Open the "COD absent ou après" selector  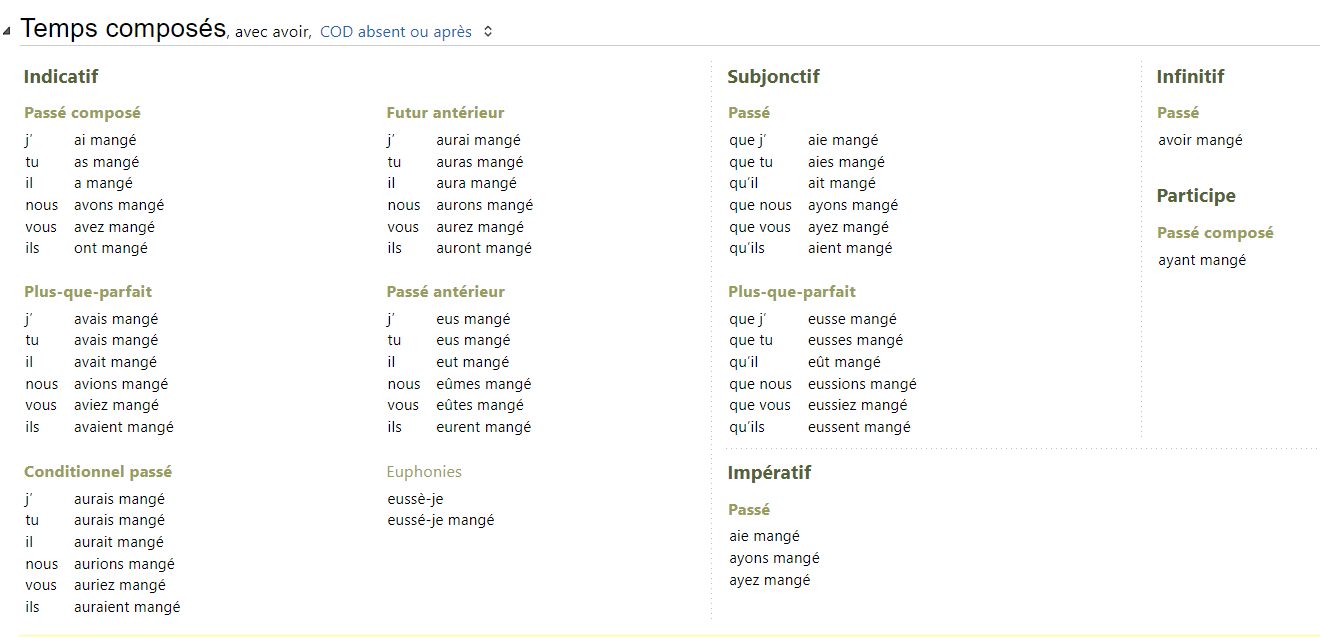pos(396,32)
